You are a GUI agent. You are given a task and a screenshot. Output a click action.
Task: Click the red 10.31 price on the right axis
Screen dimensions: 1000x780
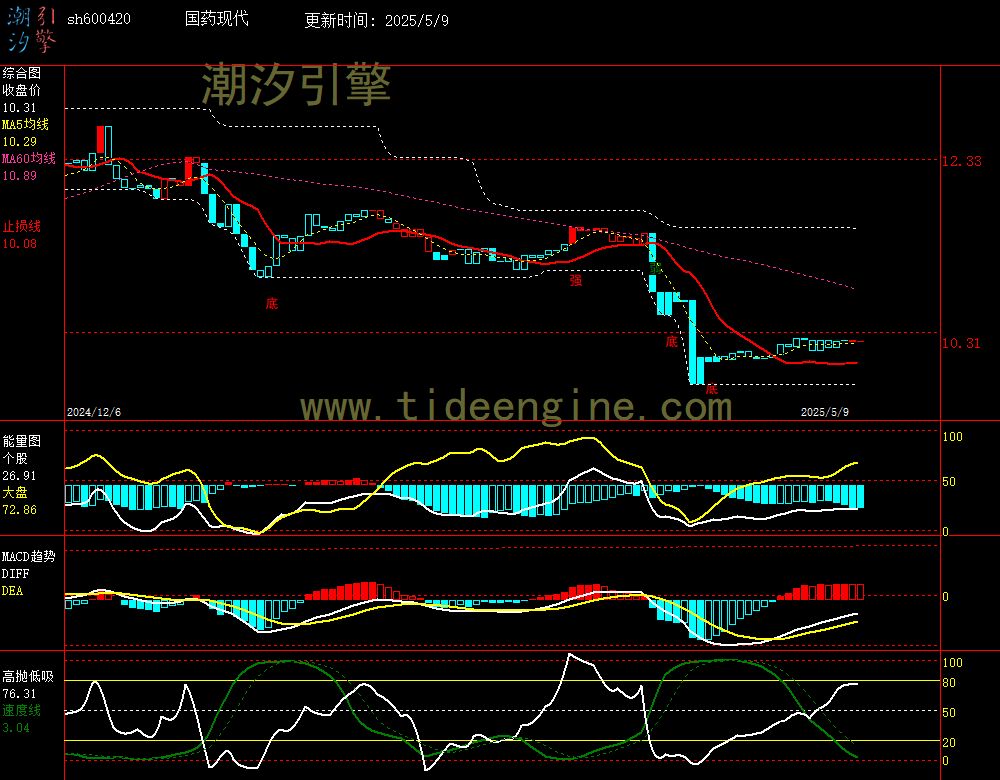pyautogui.click(x=962, y=343)
